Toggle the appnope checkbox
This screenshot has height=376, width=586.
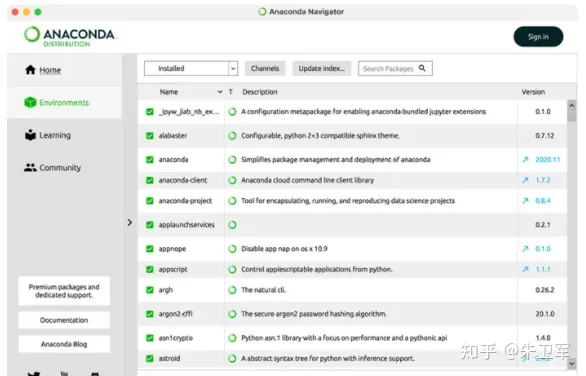tap(150, 249)
